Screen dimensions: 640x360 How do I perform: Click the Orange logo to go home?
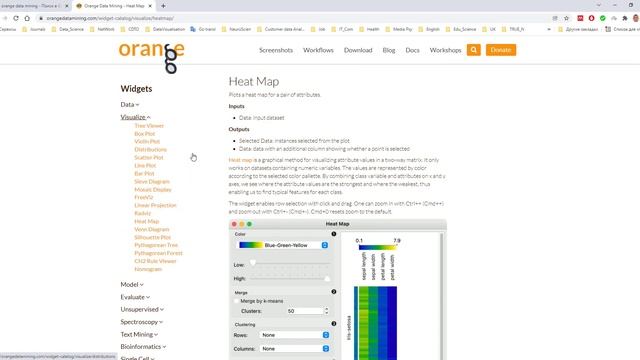pyautogui.click(x=151, y=56)
